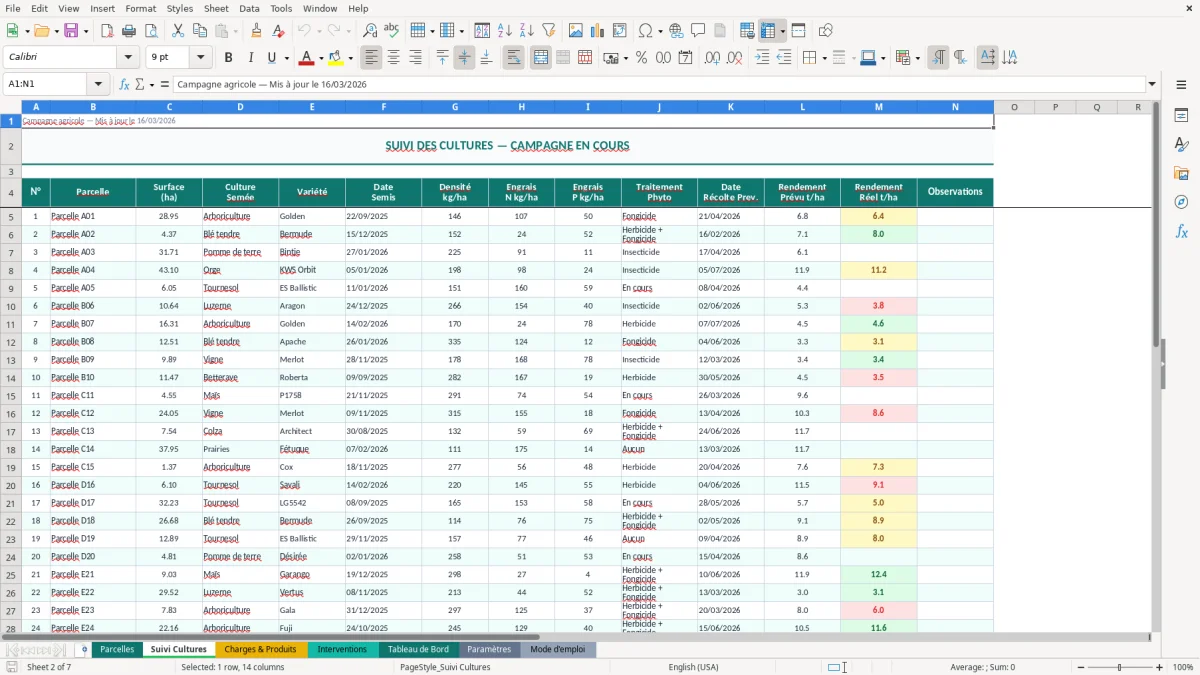Expand the formula bar arrow

[1152, 84]
